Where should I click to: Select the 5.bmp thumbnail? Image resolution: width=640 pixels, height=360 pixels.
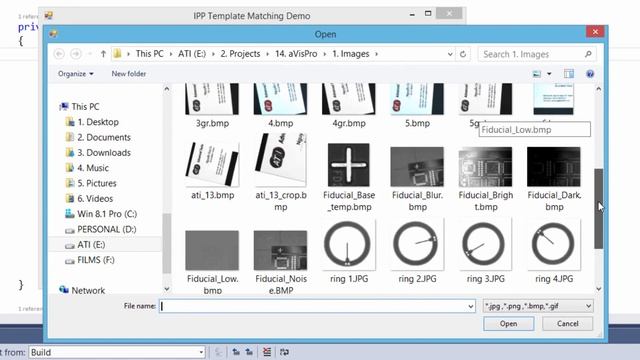click(x=417, y=99)
